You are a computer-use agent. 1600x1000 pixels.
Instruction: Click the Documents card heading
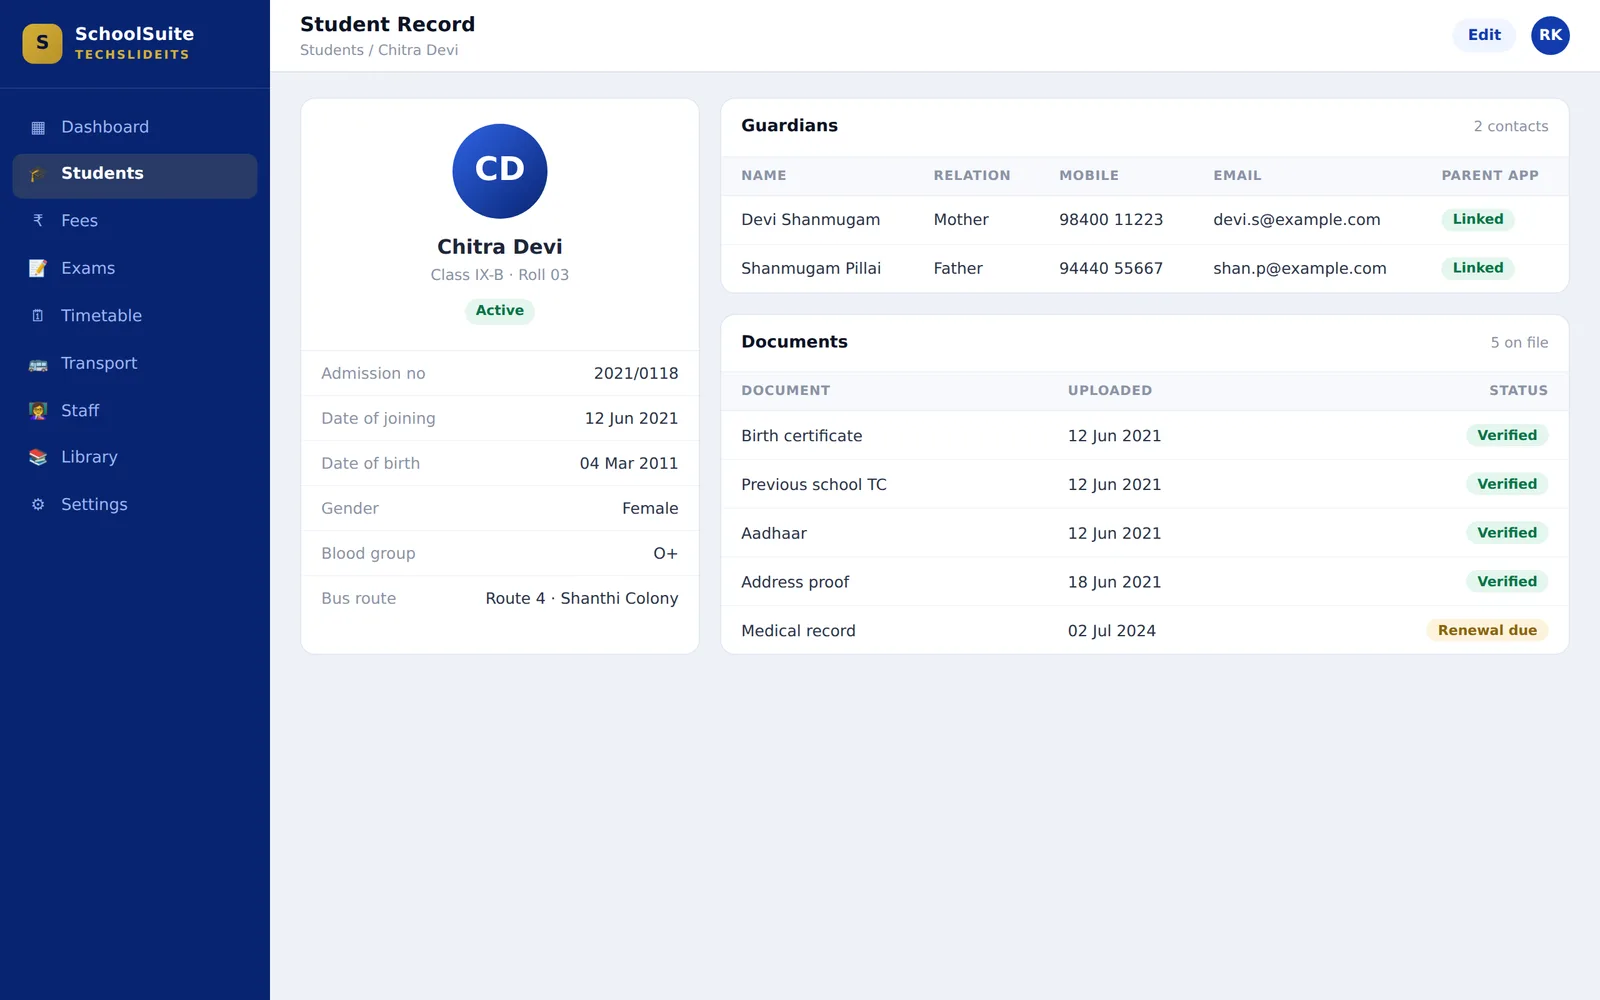[x=794, y=342]
